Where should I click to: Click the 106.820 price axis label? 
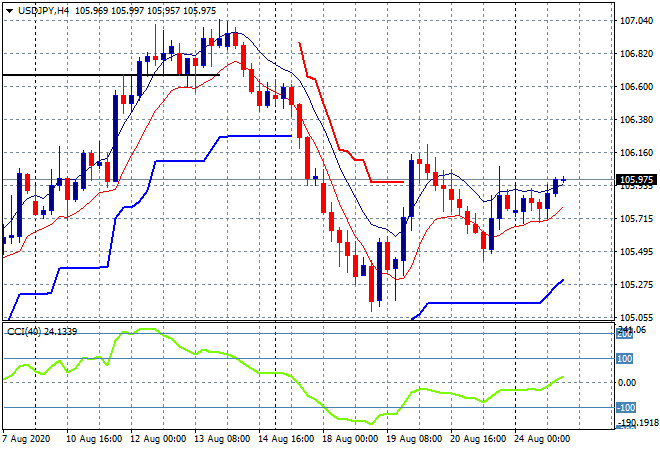click(x=636, y=53)
